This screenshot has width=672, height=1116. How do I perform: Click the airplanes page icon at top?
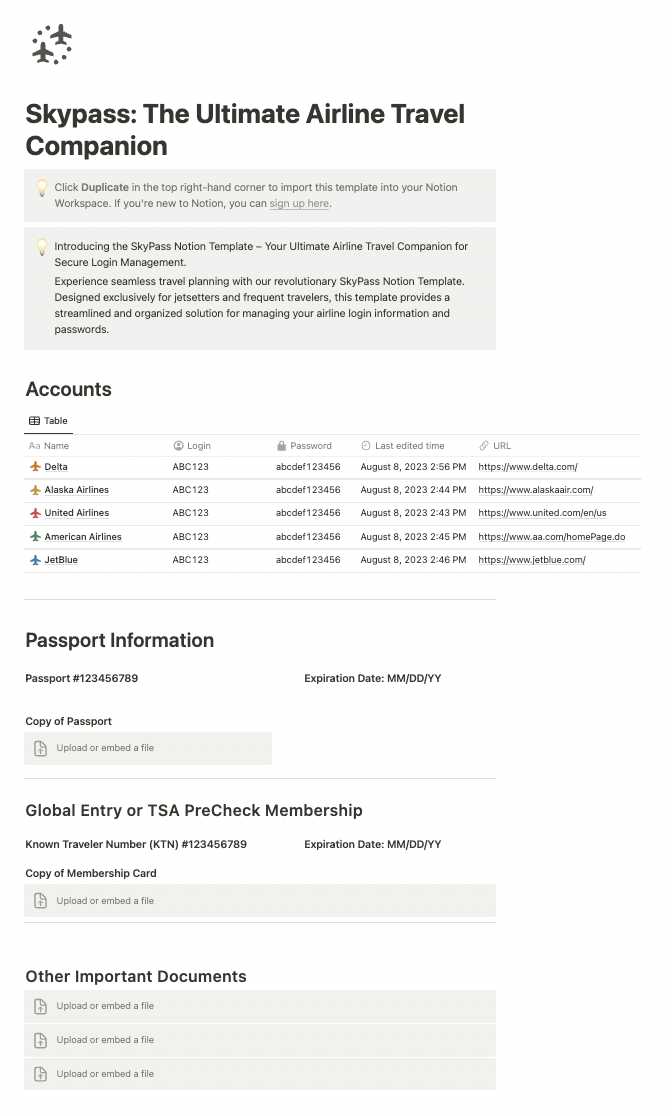(52, 44)
